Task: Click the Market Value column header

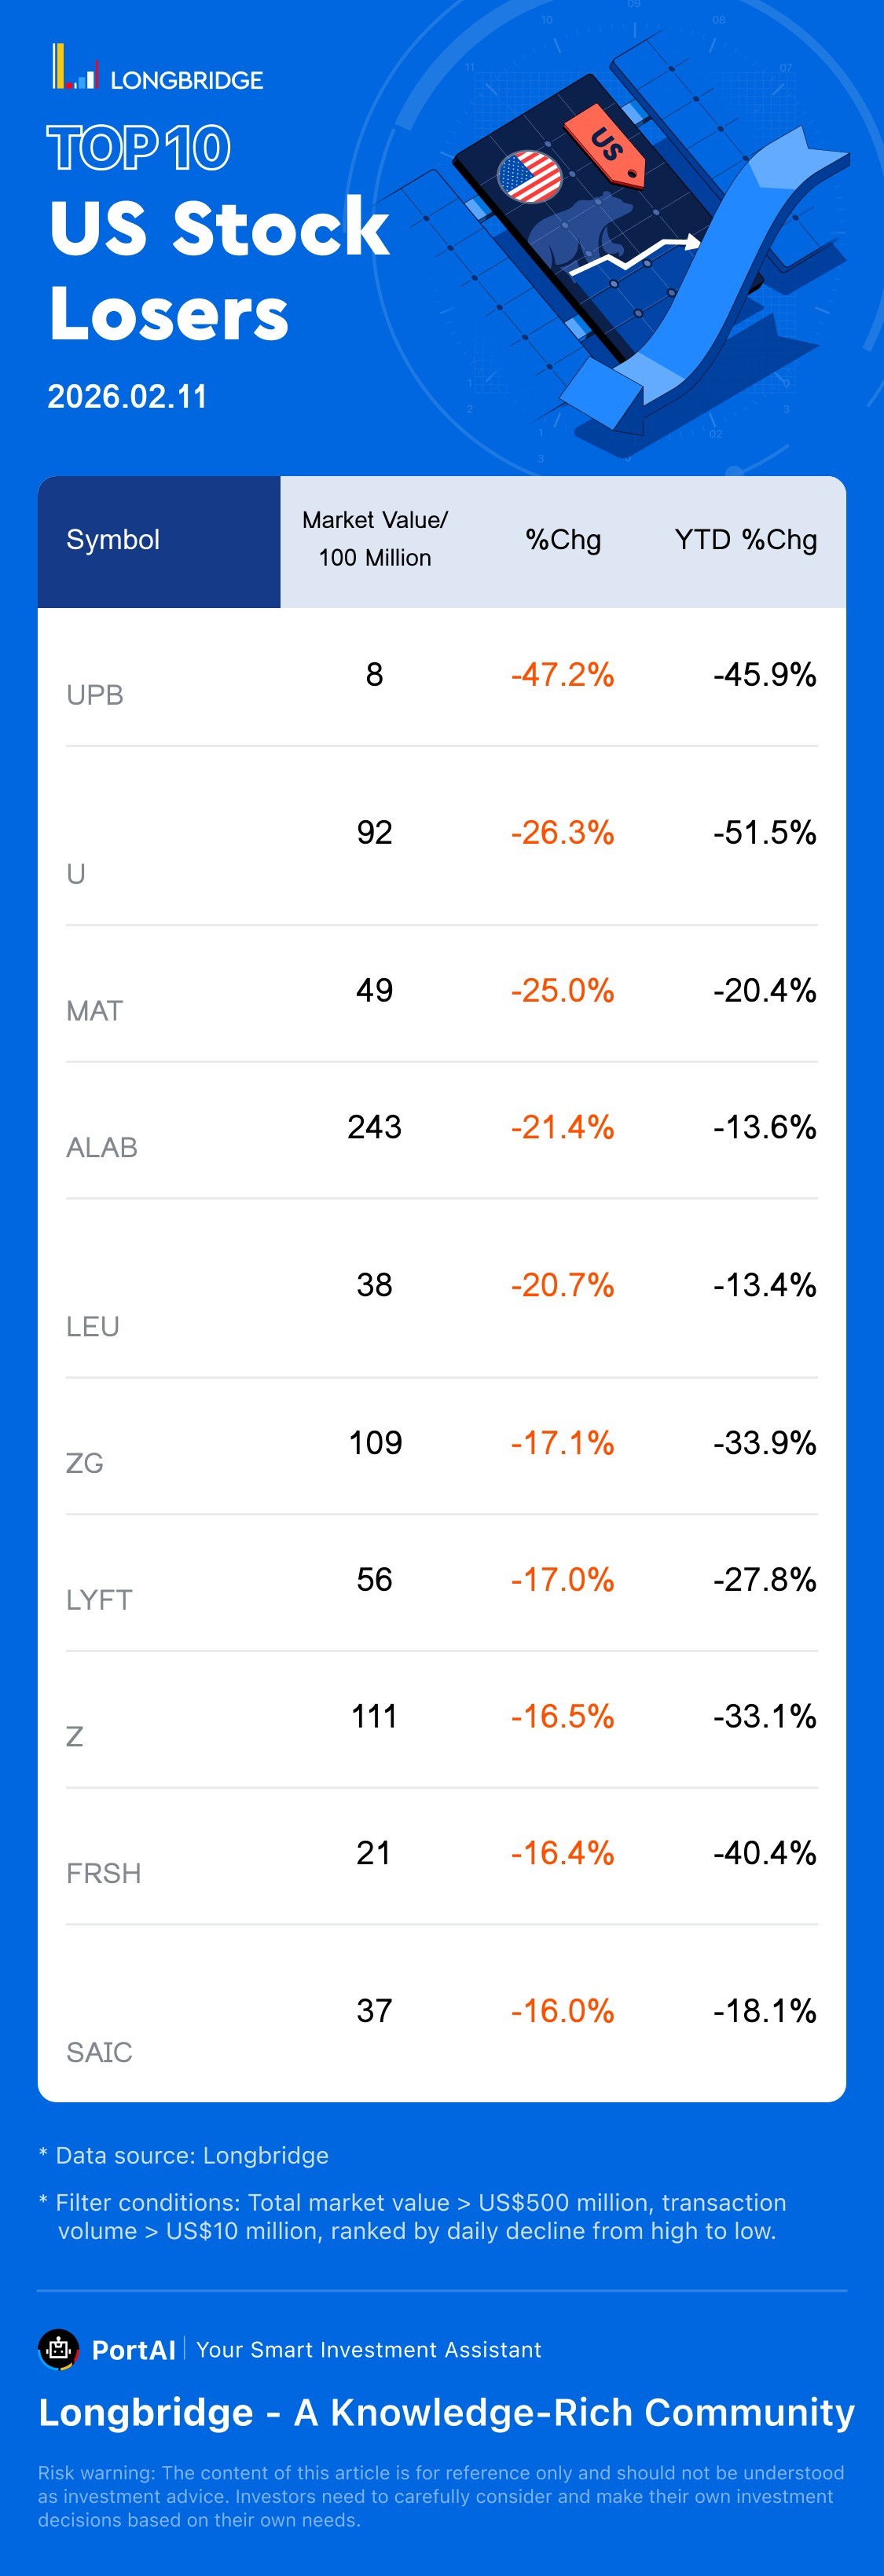Action: (375, 539)
